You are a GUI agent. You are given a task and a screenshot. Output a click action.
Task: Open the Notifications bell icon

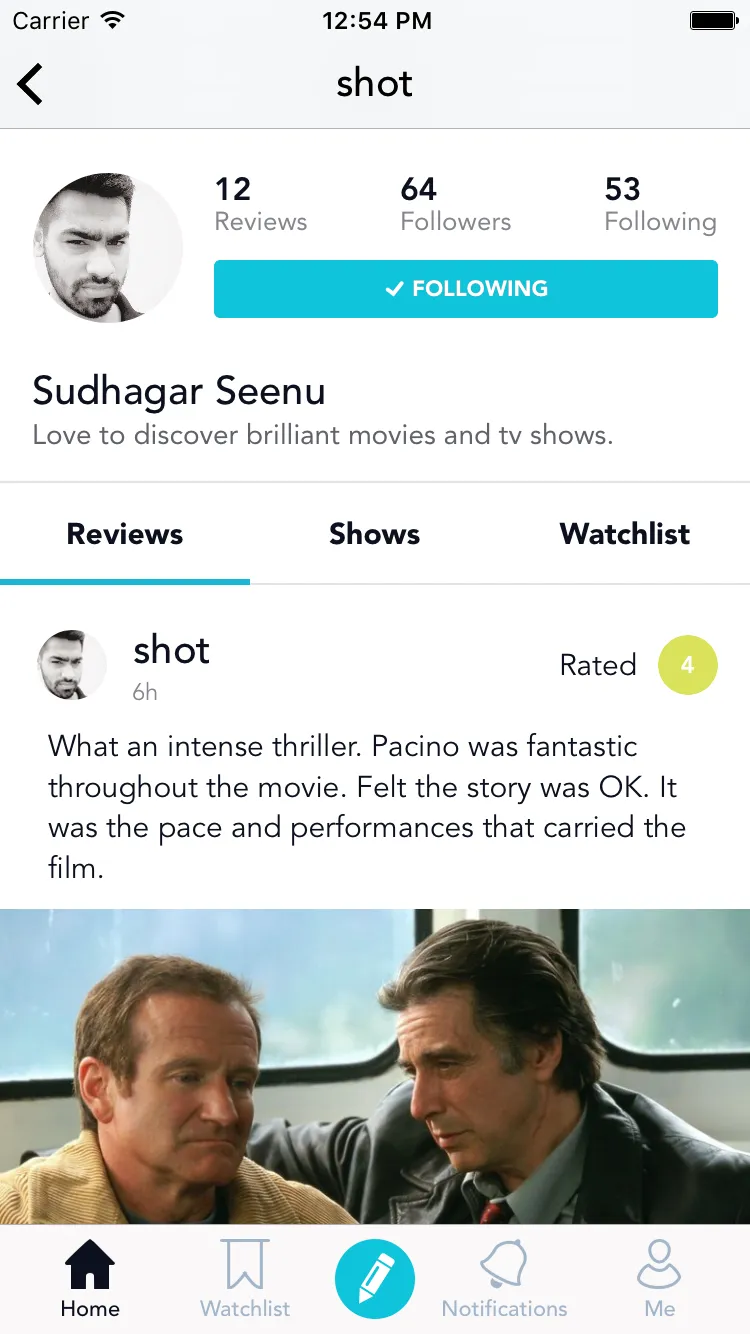504,1265
